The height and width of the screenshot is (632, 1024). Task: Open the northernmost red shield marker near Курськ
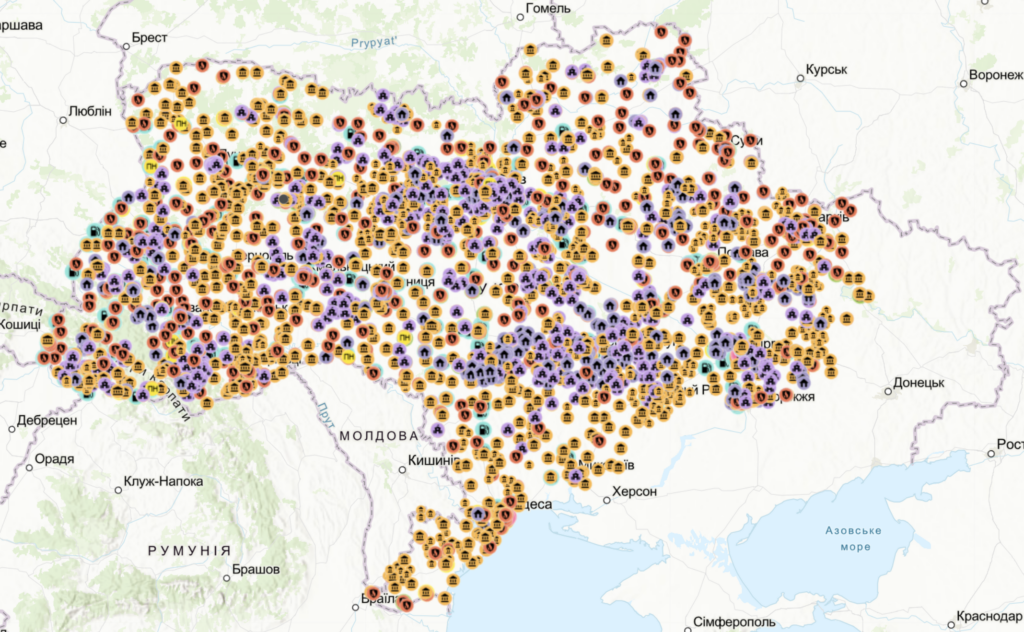click(662, 31)
